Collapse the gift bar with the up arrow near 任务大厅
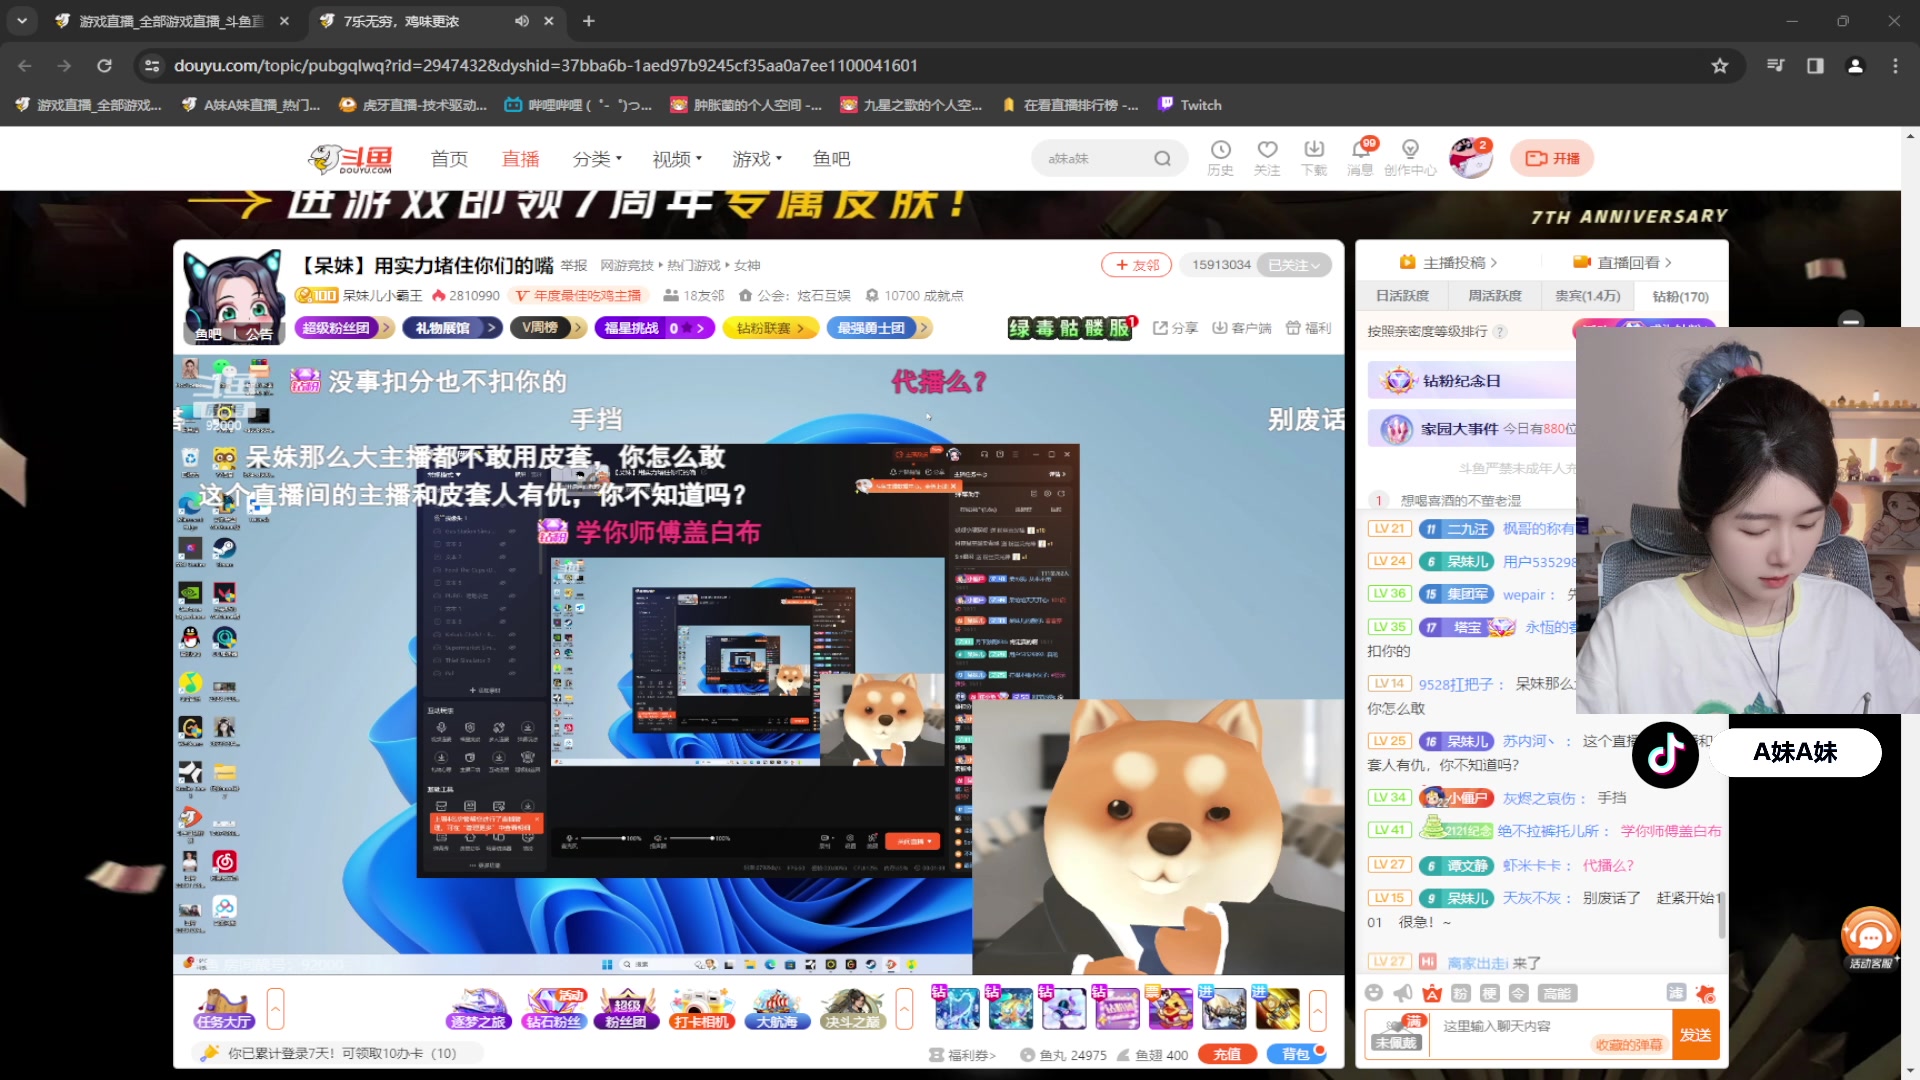The image size is (1920, 1080). [275, 1009]
